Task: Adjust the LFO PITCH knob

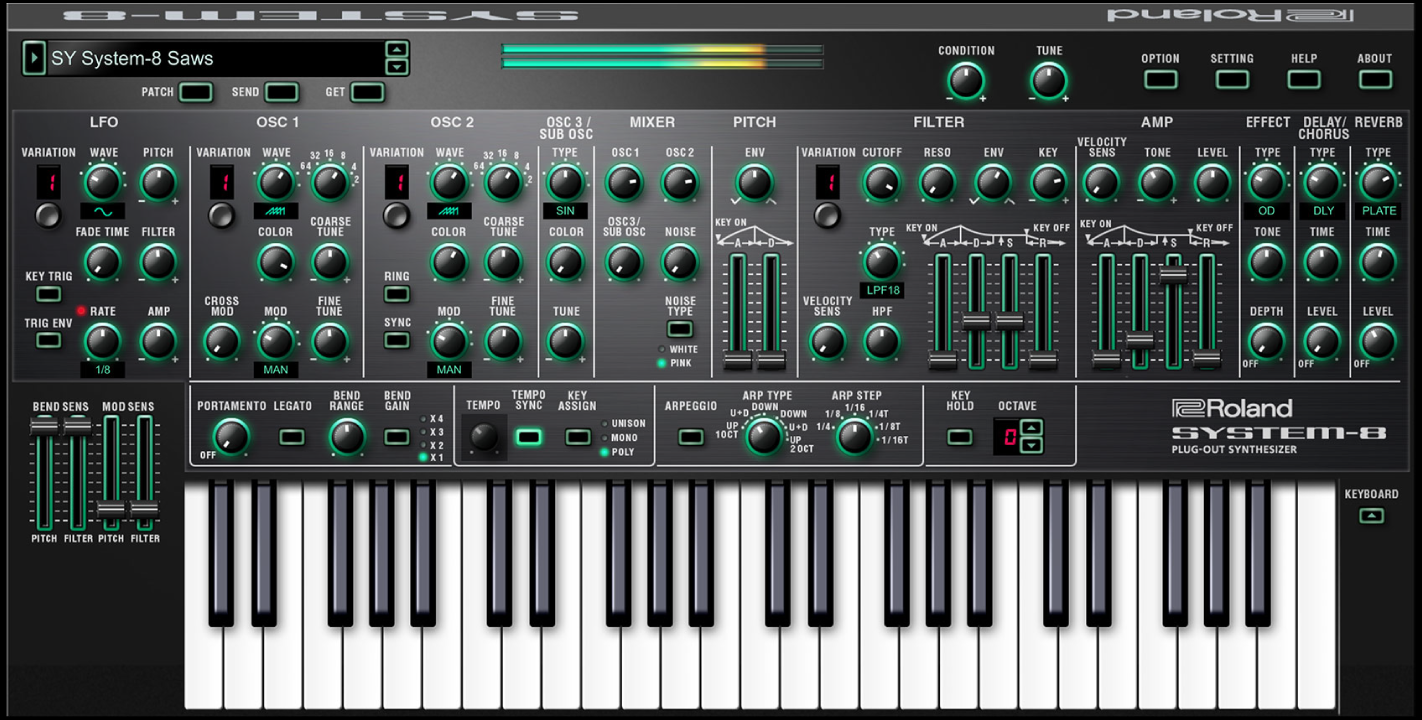Action: click(158, 183)
